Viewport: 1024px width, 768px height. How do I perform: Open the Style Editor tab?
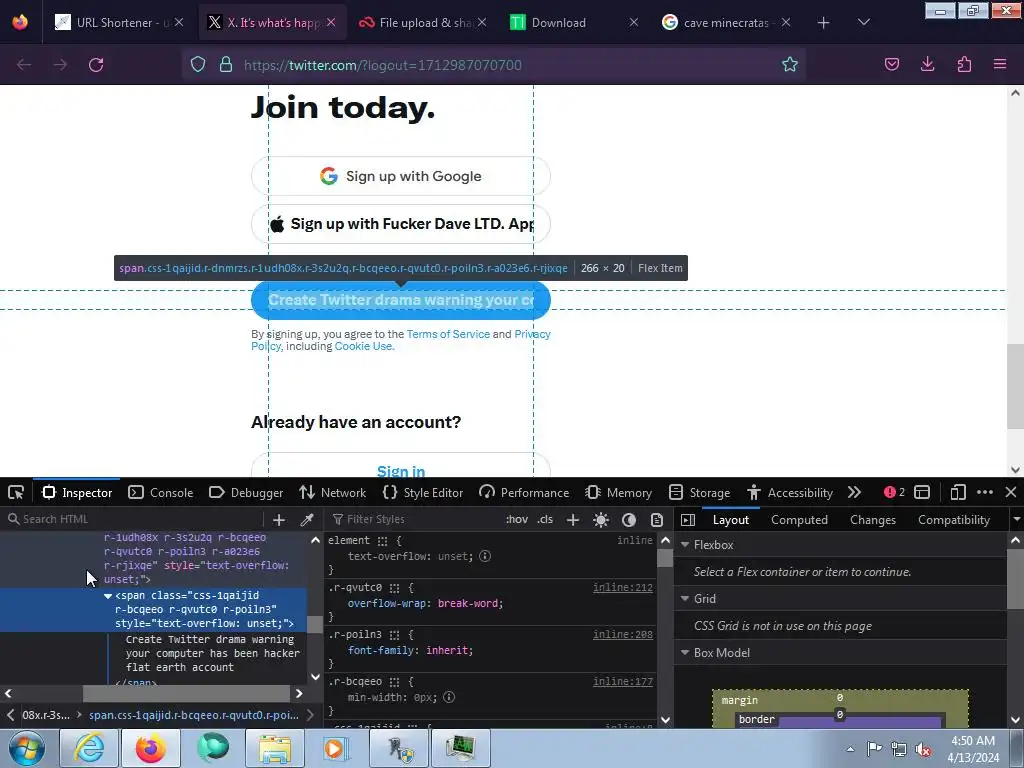pyautogui.click(x=423, y=492)
